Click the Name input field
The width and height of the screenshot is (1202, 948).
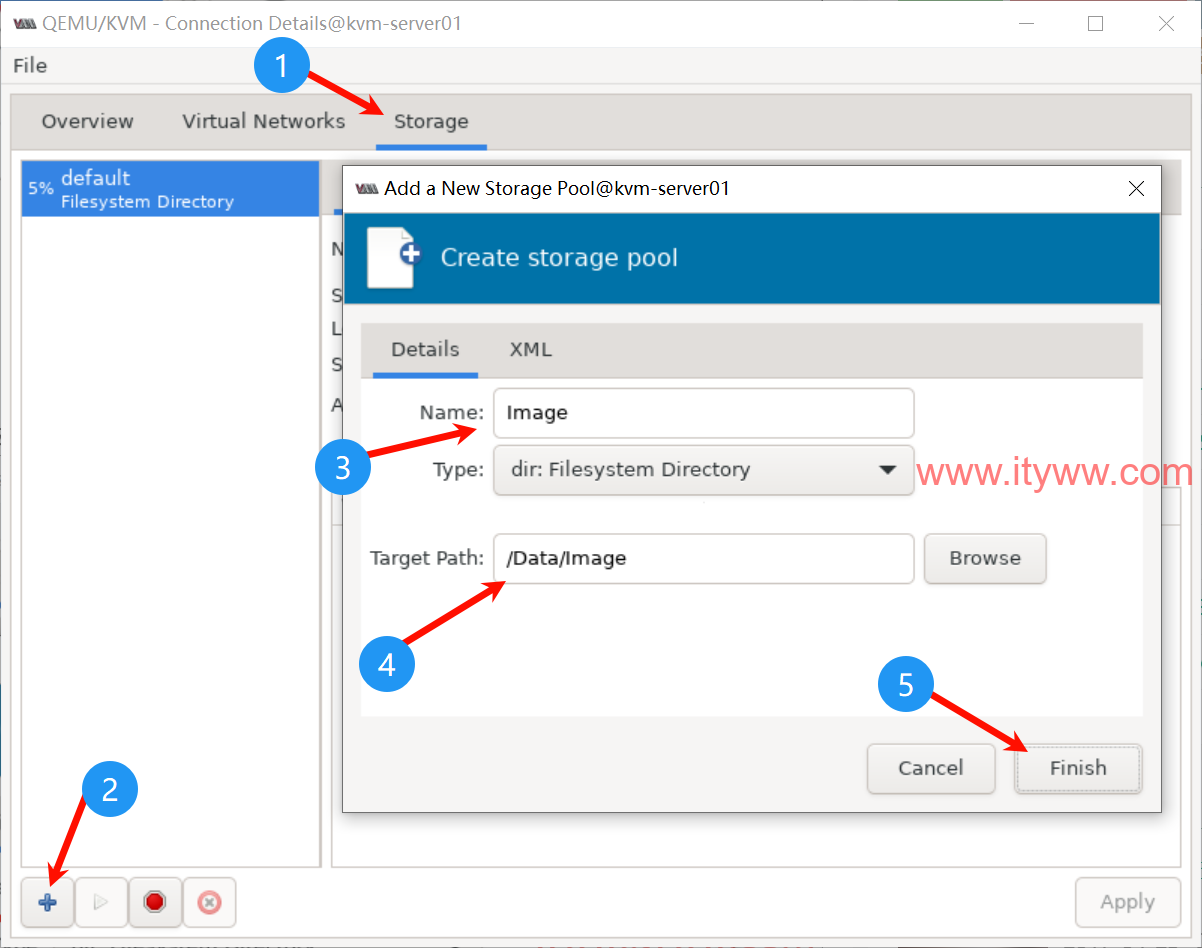point(703,413)
